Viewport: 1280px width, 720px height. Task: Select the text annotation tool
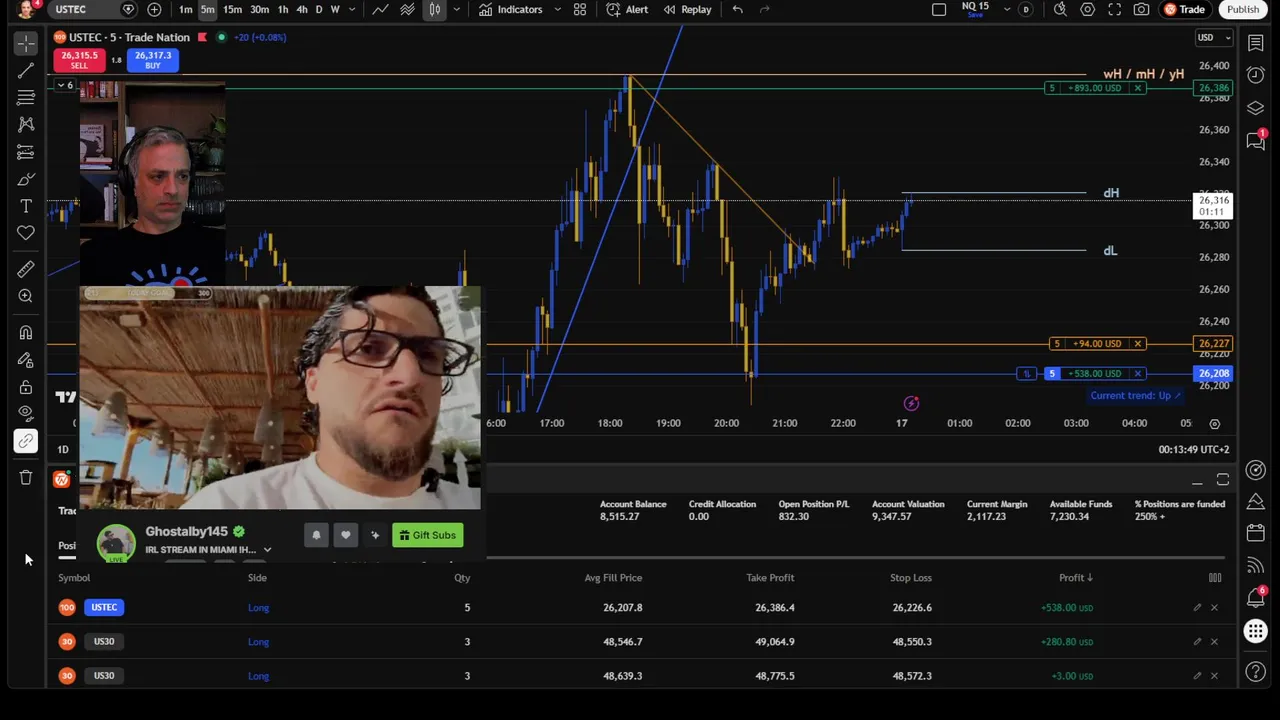tap(26, 206)
